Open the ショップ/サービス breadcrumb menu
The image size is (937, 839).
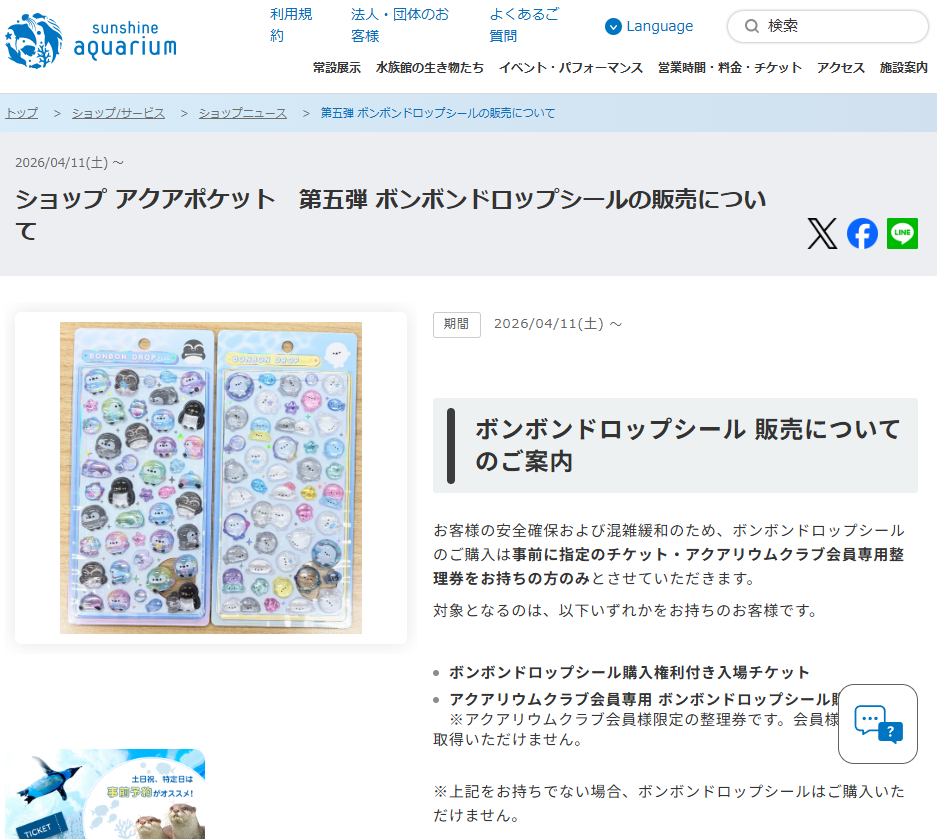click(x=117, y=113)
